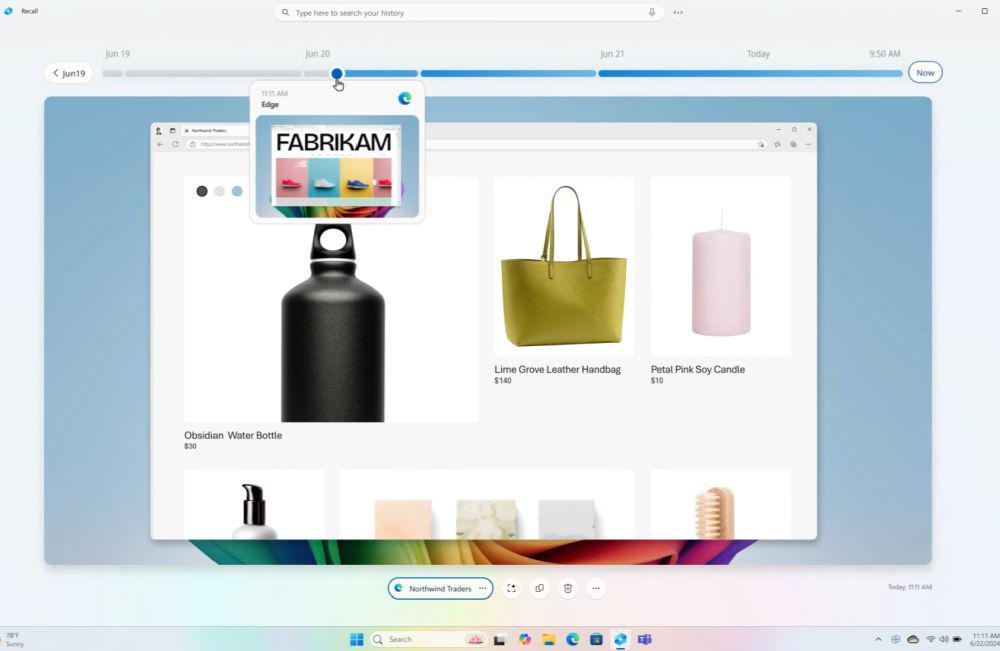This screenshot has height=651, width=1000.
Task: Click the refresh icon in snapshot Edge window
Action: [175, 145]
